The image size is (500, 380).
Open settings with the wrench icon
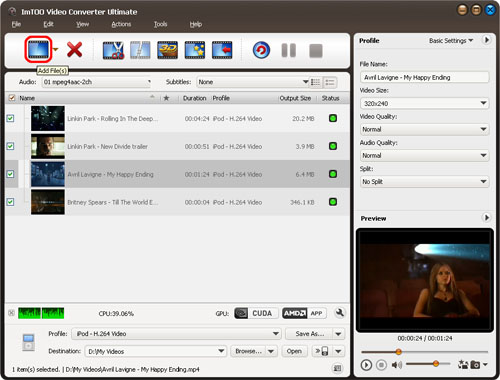point(340,313)
